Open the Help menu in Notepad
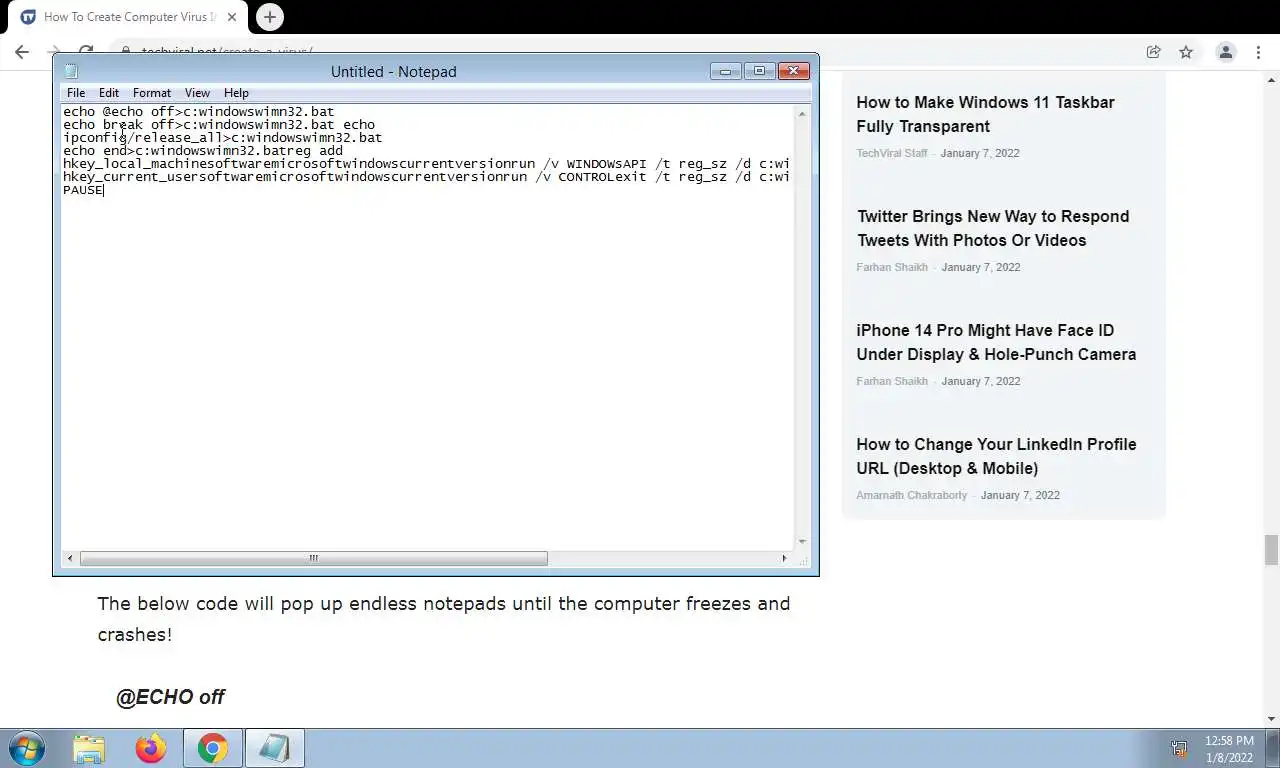1280x768 pixels. (236, 93)
